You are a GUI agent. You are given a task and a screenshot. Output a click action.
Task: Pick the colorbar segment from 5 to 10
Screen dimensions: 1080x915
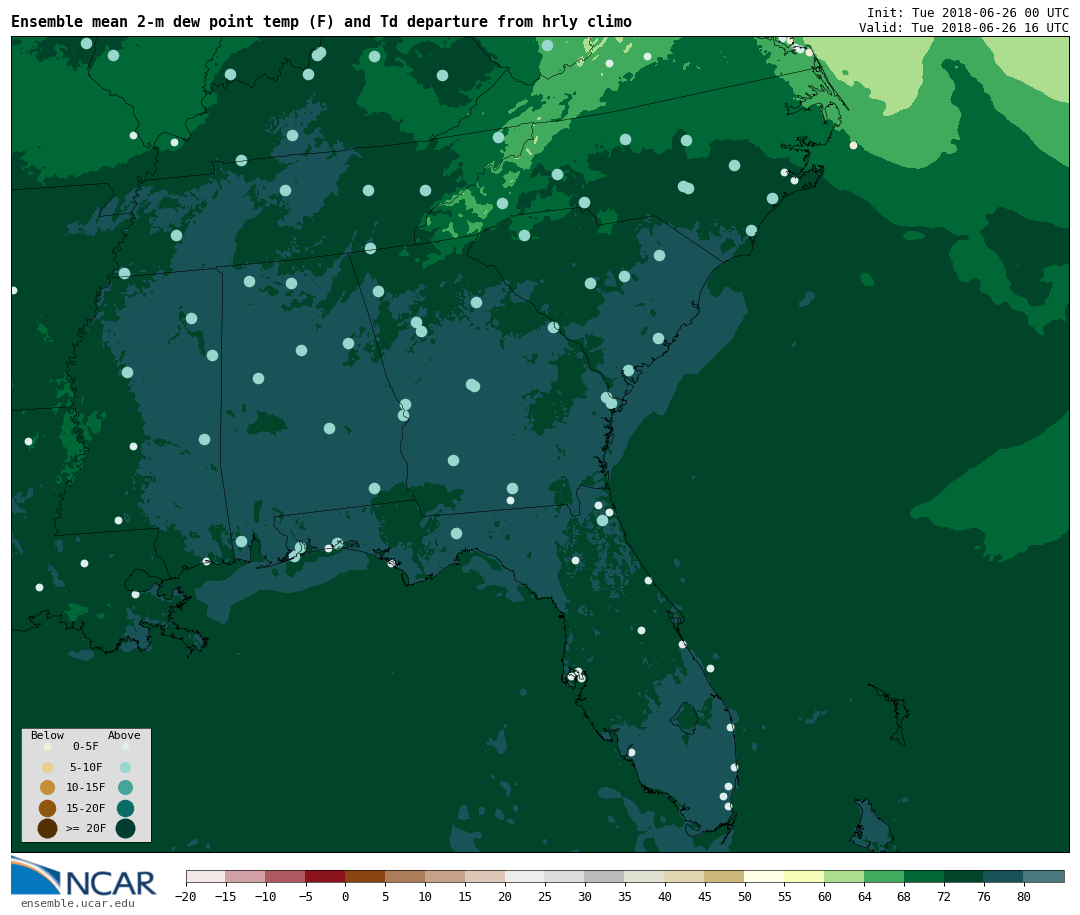coord(406,876)
